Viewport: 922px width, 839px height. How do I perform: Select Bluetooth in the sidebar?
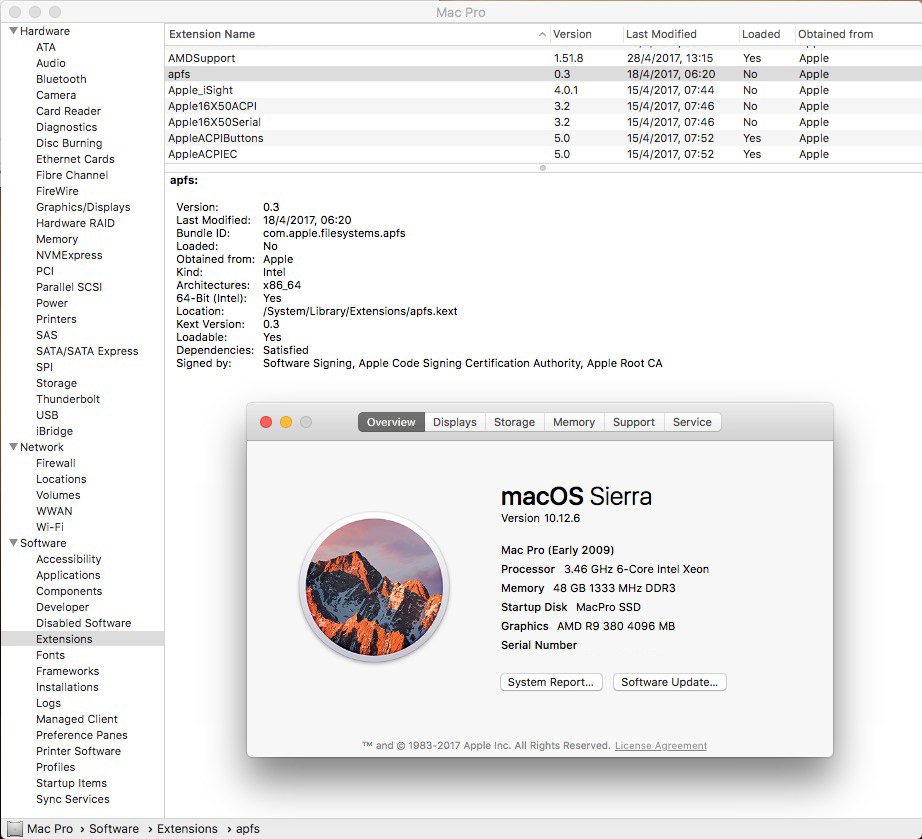[x=61, y=79]
